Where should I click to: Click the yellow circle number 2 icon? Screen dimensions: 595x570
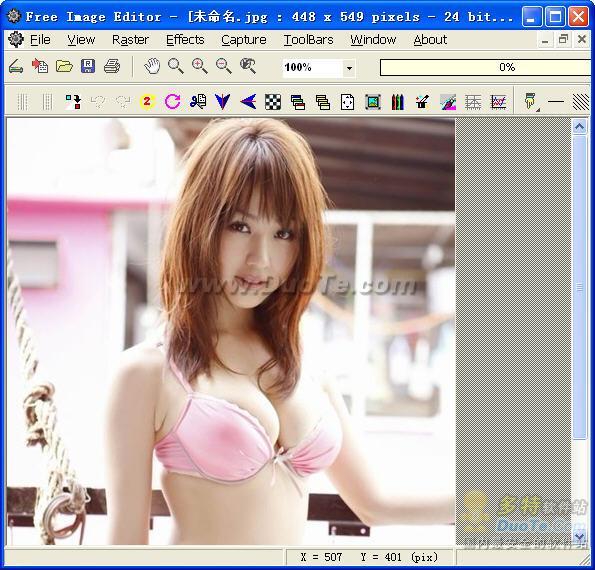coord(147,102)
